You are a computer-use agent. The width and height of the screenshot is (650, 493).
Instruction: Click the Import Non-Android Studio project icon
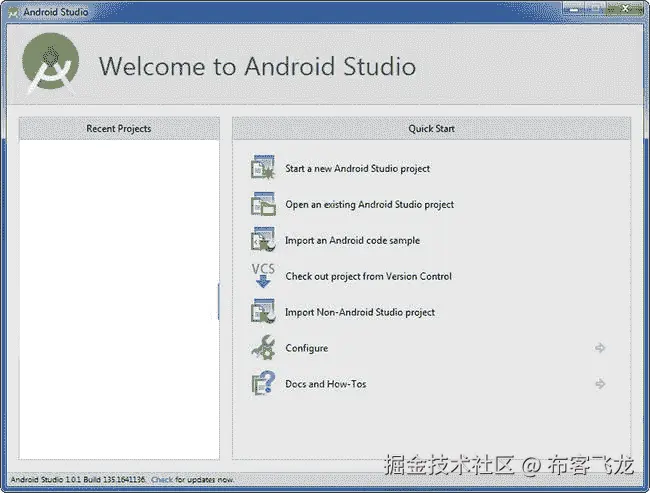(263, 311)
